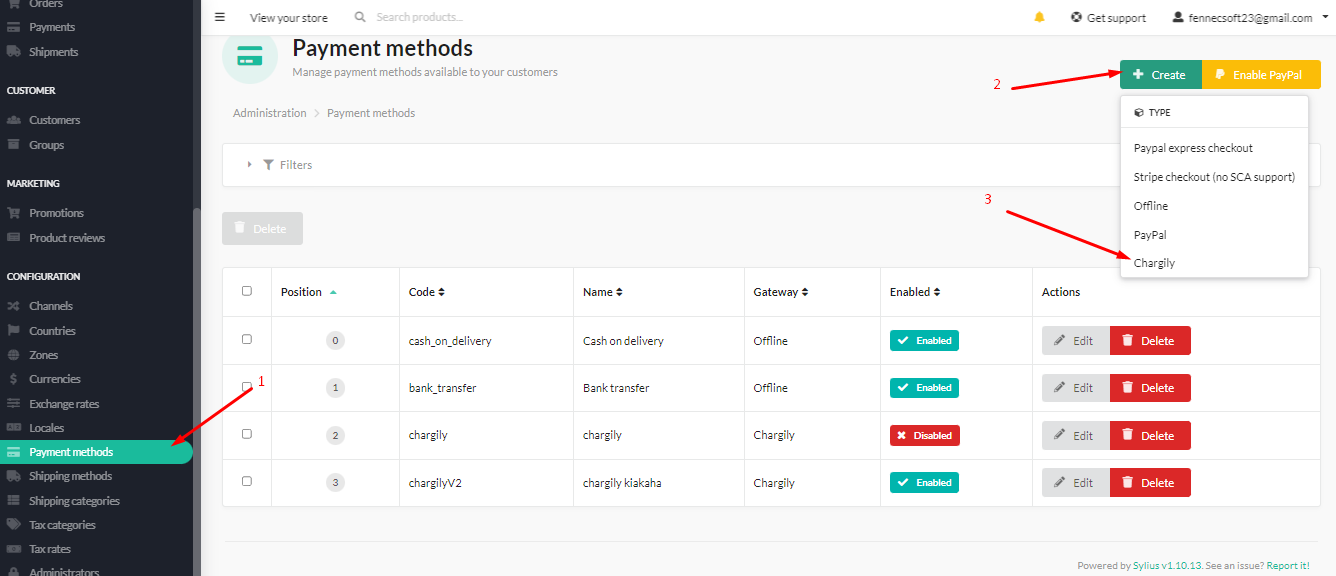Toggle the select-all checkbox in table header
1336x576 pixels.
[x=247, y=291]
